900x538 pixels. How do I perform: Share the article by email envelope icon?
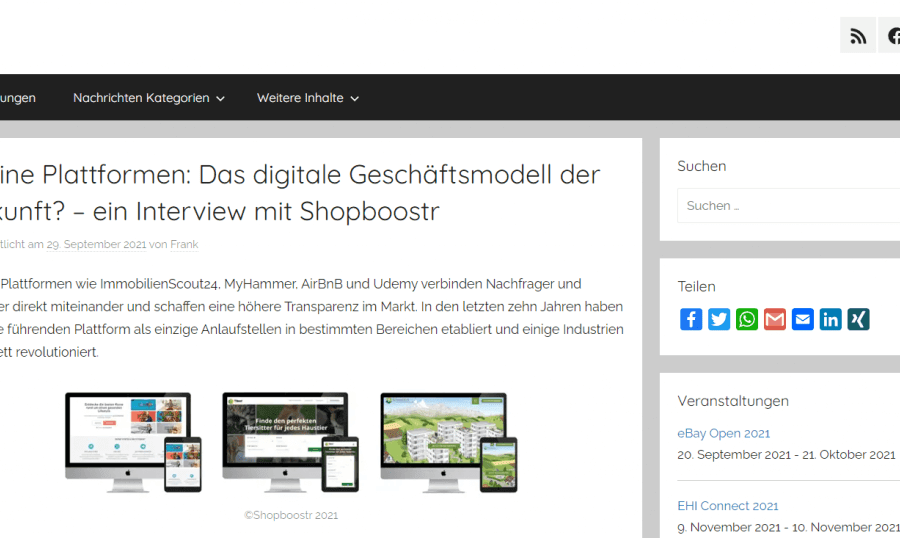[802, 319]
